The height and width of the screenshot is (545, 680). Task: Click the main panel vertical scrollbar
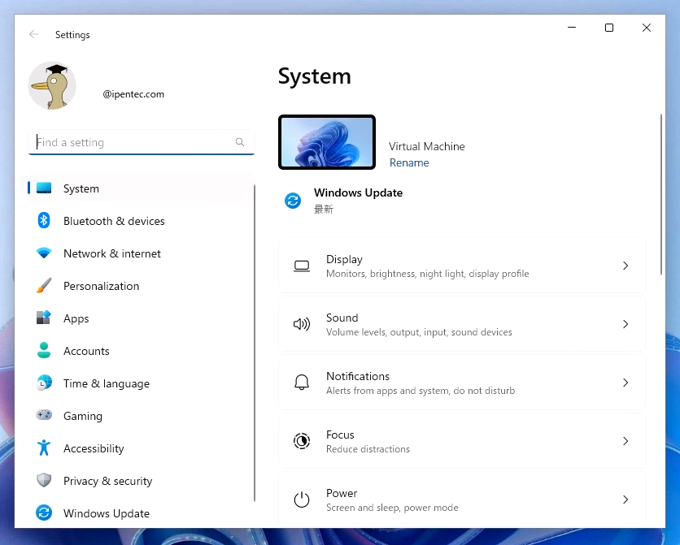tap(661, 194)
